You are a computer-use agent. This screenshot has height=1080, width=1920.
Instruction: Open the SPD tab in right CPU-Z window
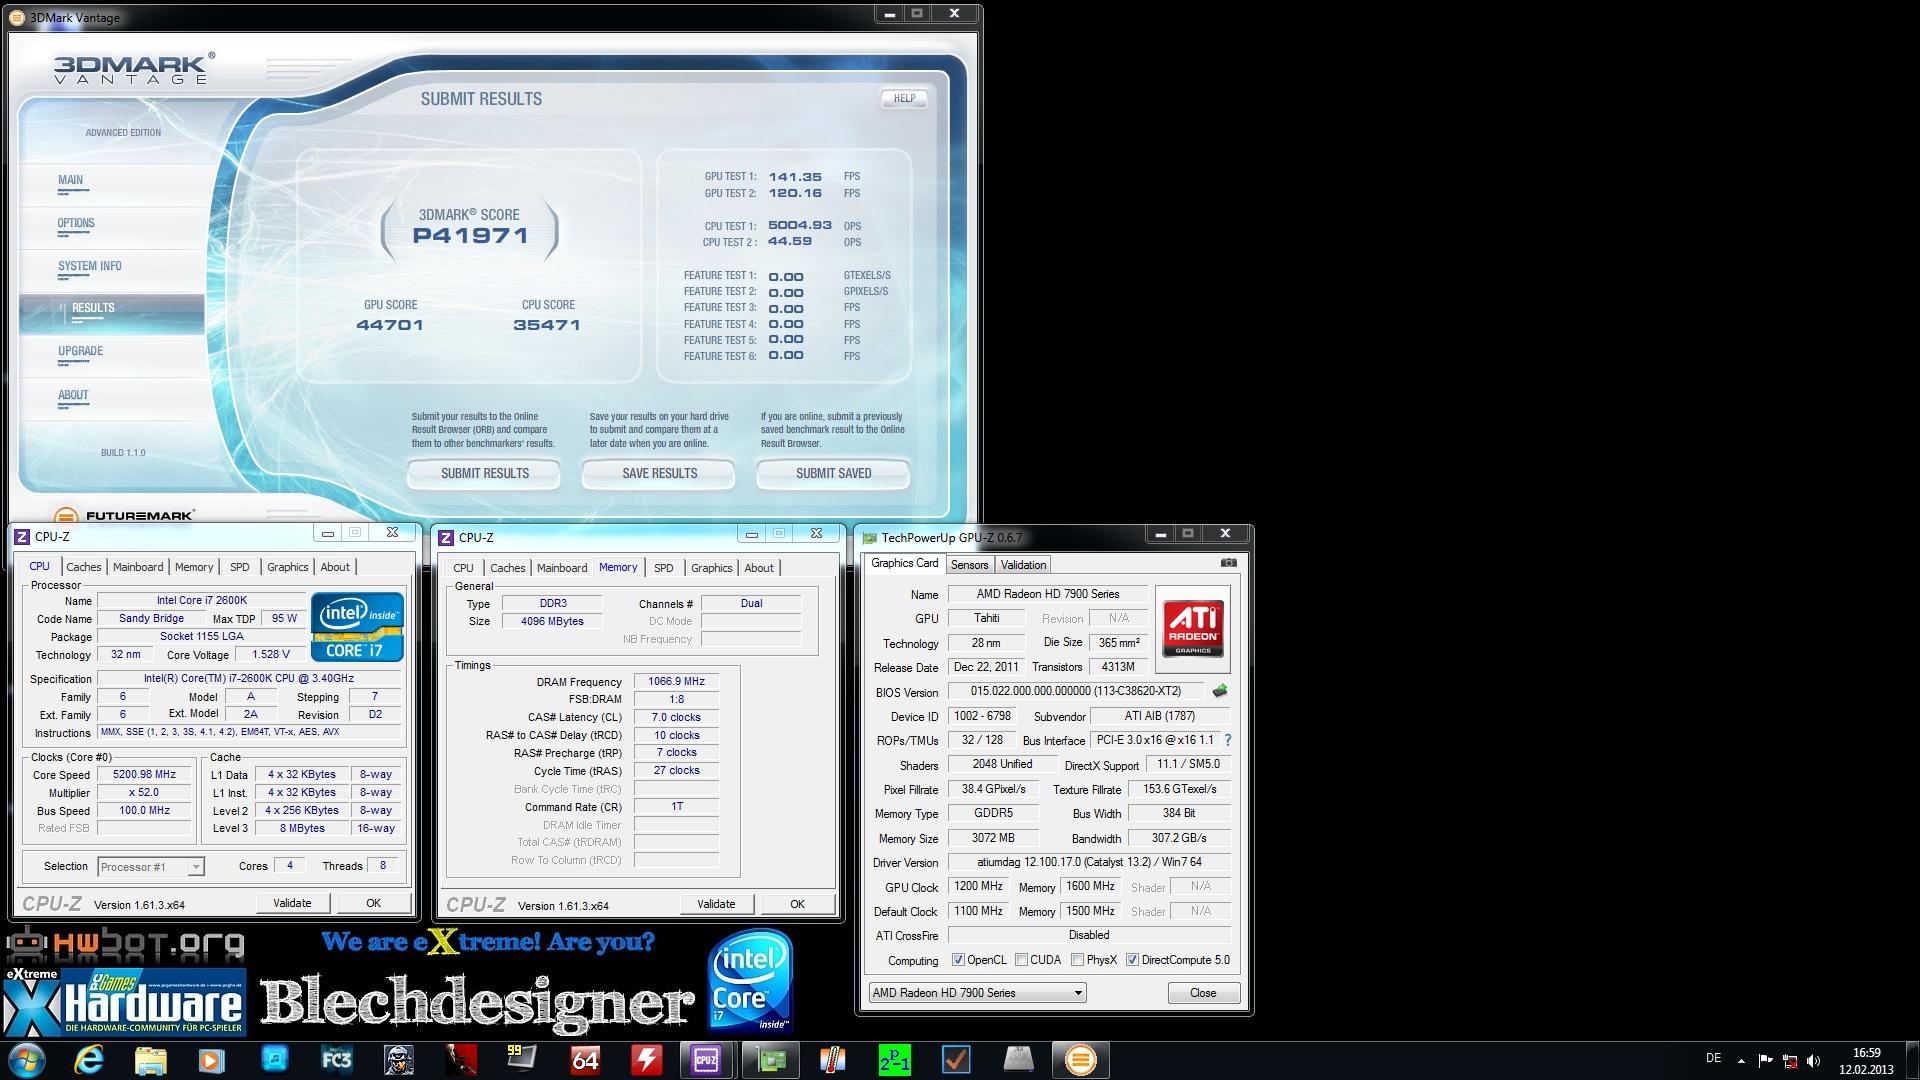663,568
